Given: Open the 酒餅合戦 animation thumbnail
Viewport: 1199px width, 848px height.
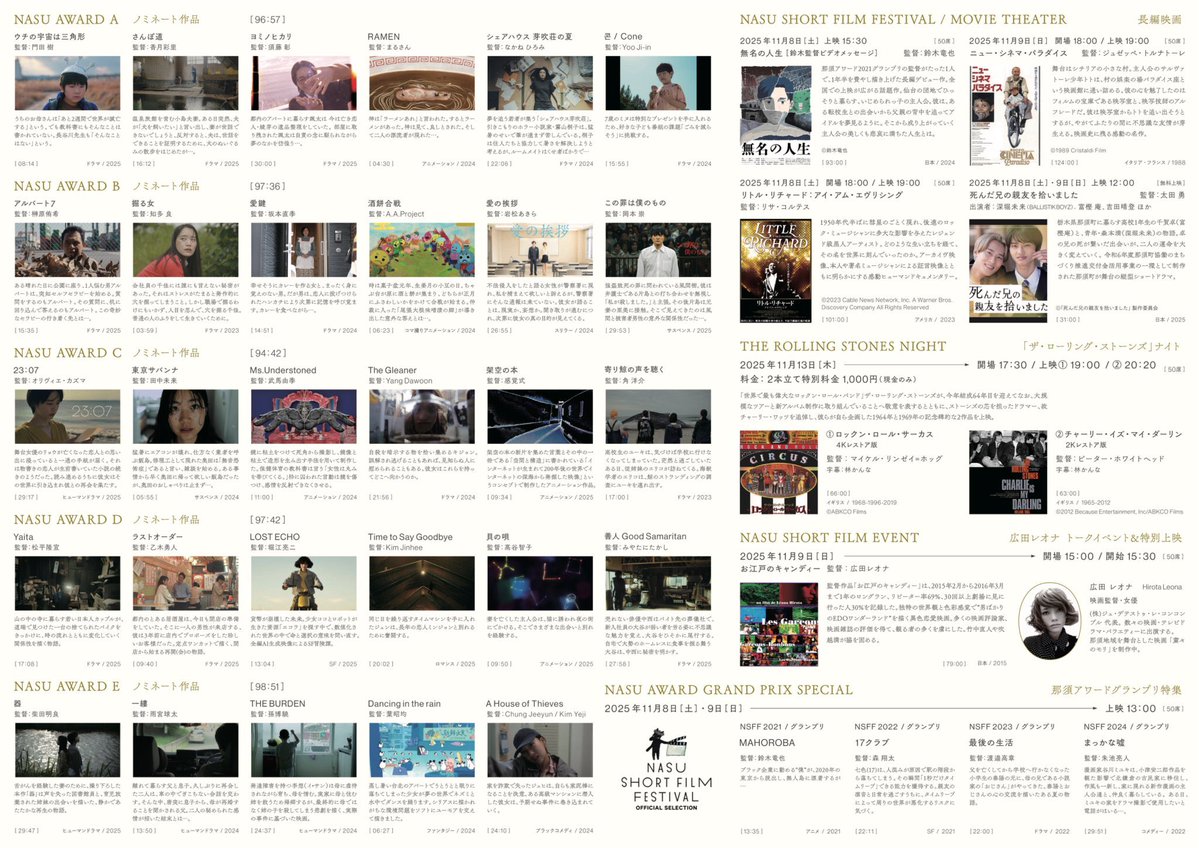Looking at the screenshot, I should (421, 249).
